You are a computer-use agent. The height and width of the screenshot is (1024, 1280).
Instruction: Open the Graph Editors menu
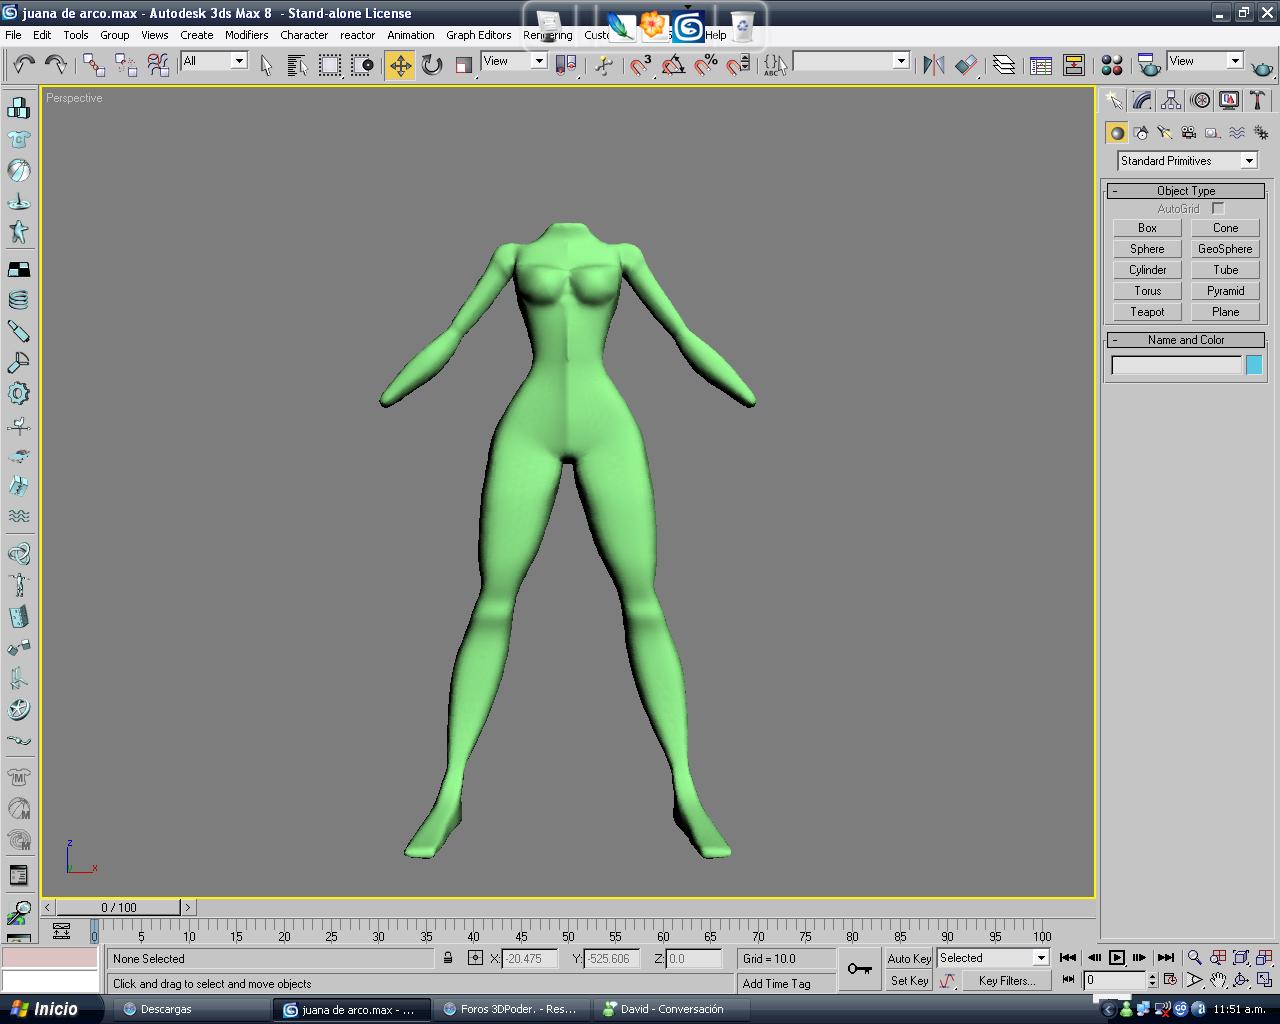coord(479,35)
